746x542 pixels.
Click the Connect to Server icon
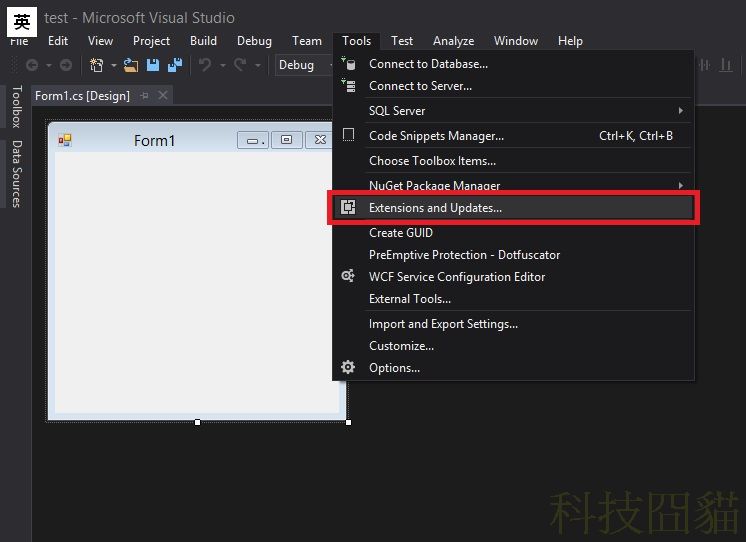pos(348,86)
